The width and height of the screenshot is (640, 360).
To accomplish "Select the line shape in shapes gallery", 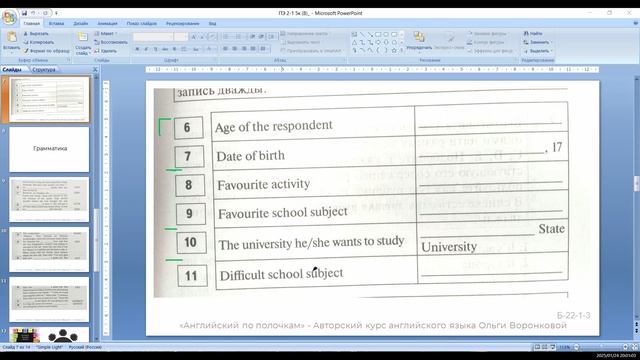I will [362, 35].
